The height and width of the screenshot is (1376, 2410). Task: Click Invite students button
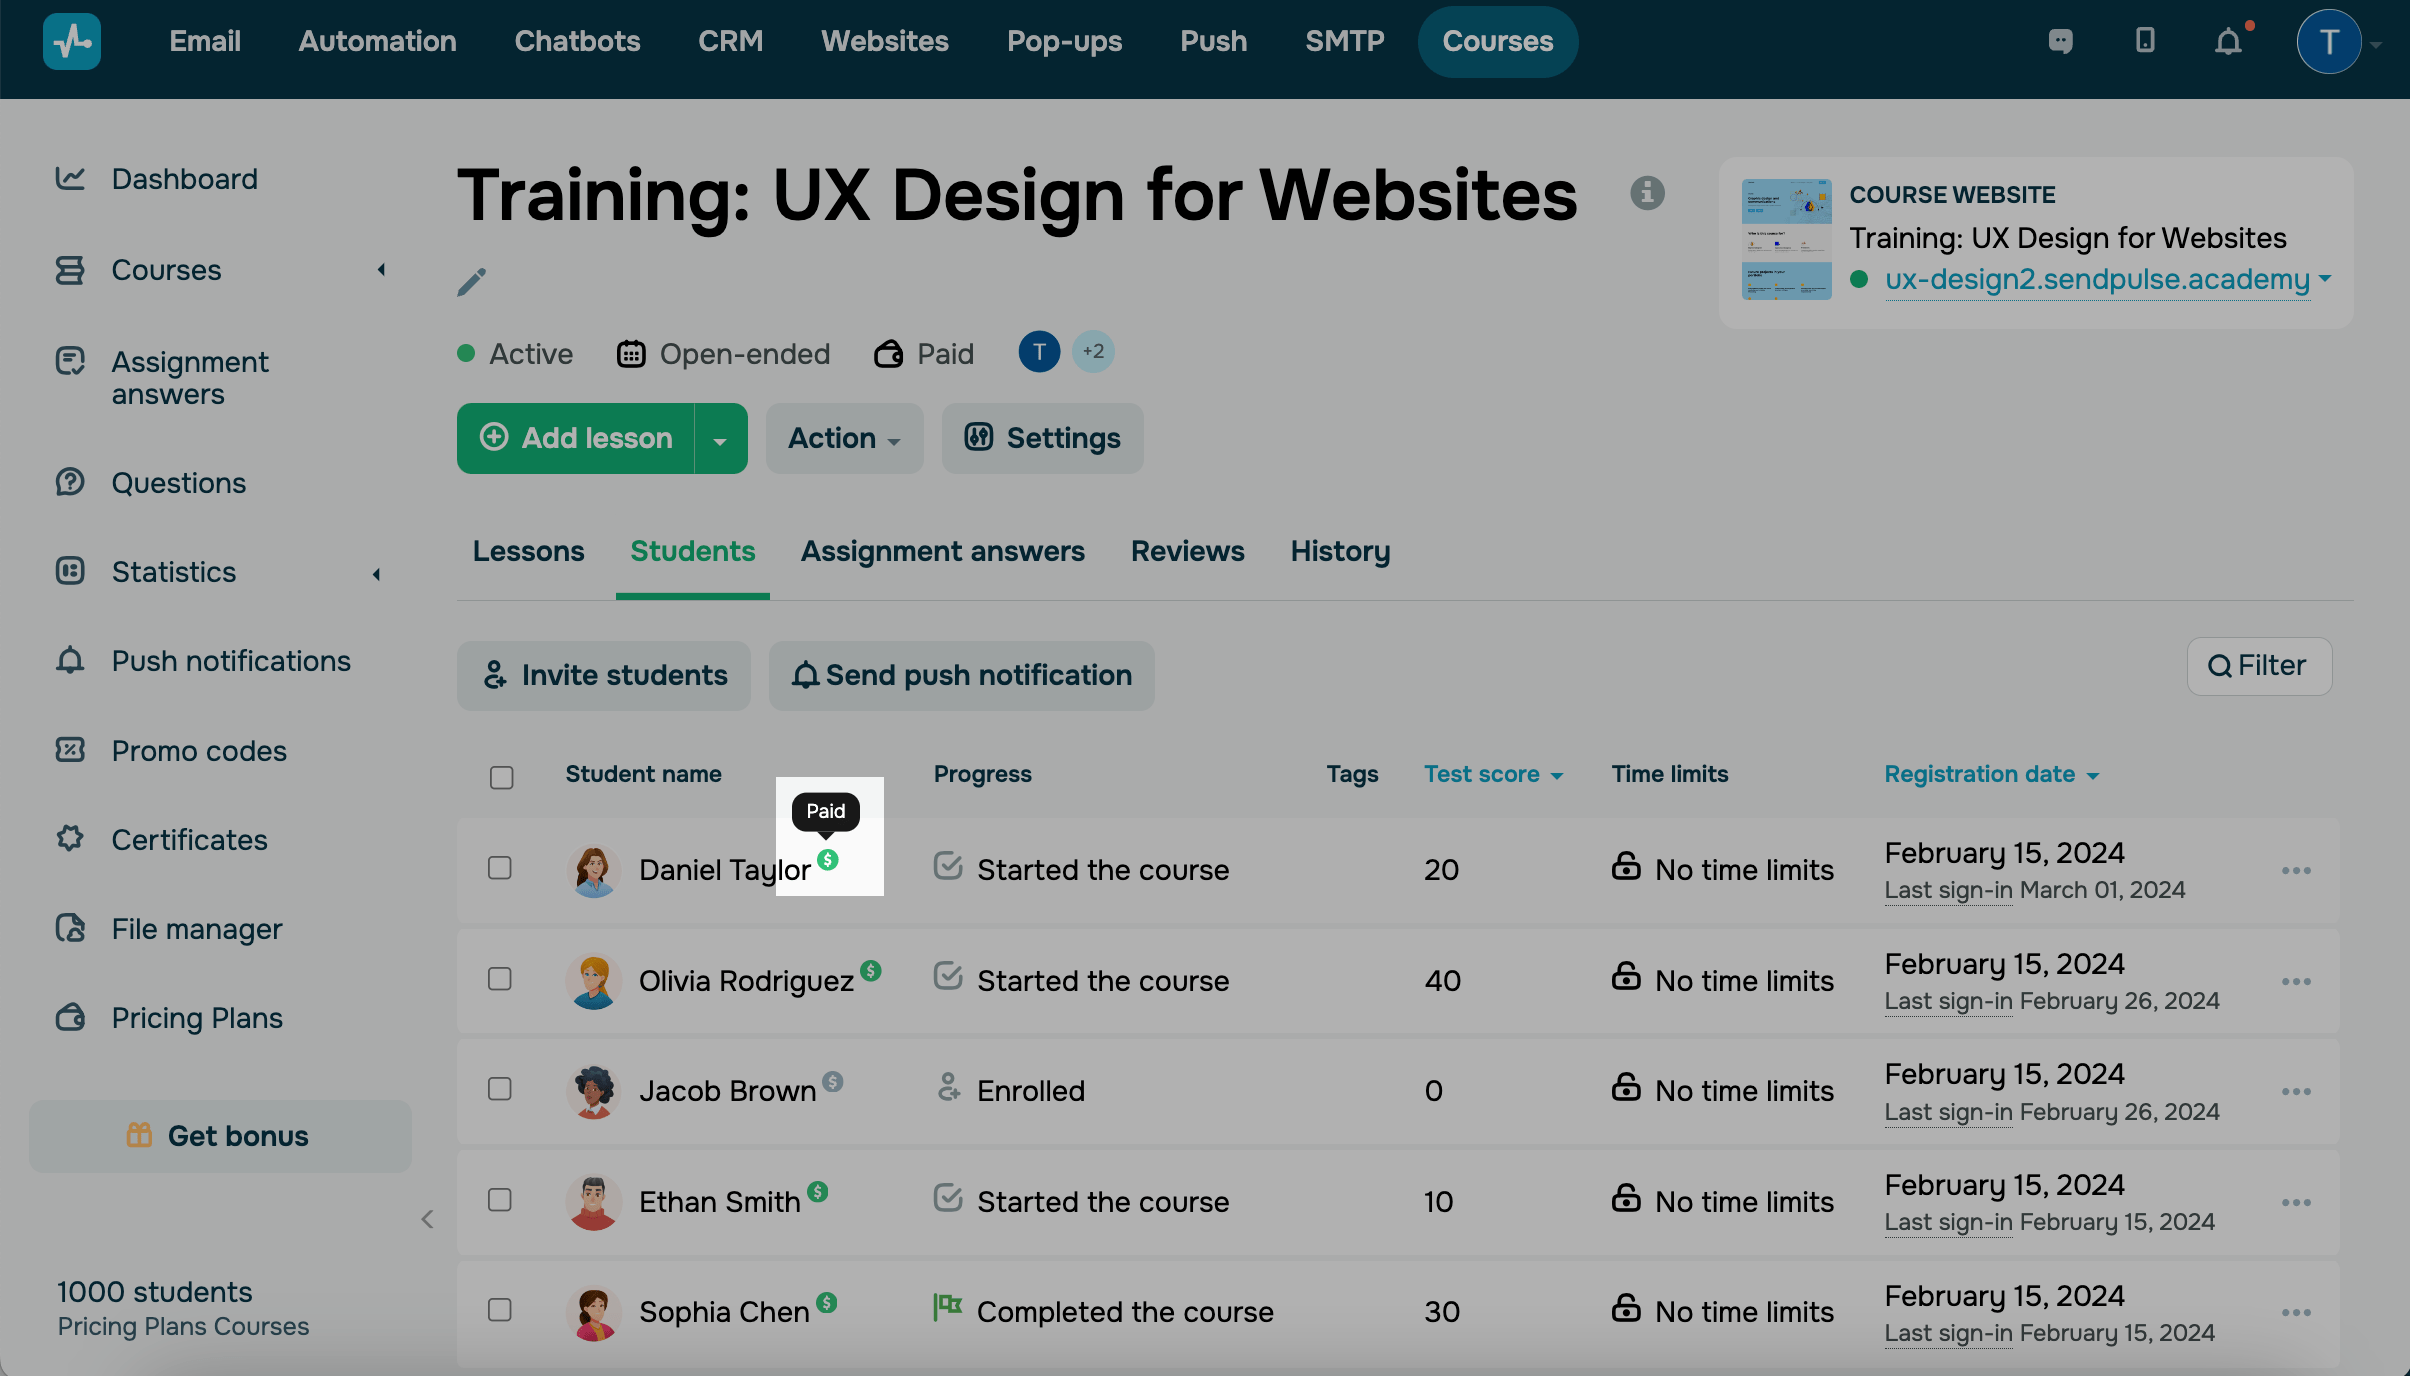603,675
